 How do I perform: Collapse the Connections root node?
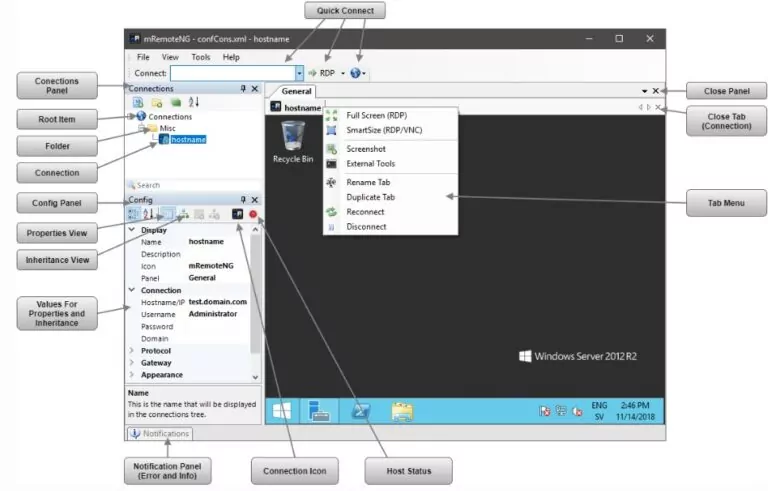coord(131,116)
